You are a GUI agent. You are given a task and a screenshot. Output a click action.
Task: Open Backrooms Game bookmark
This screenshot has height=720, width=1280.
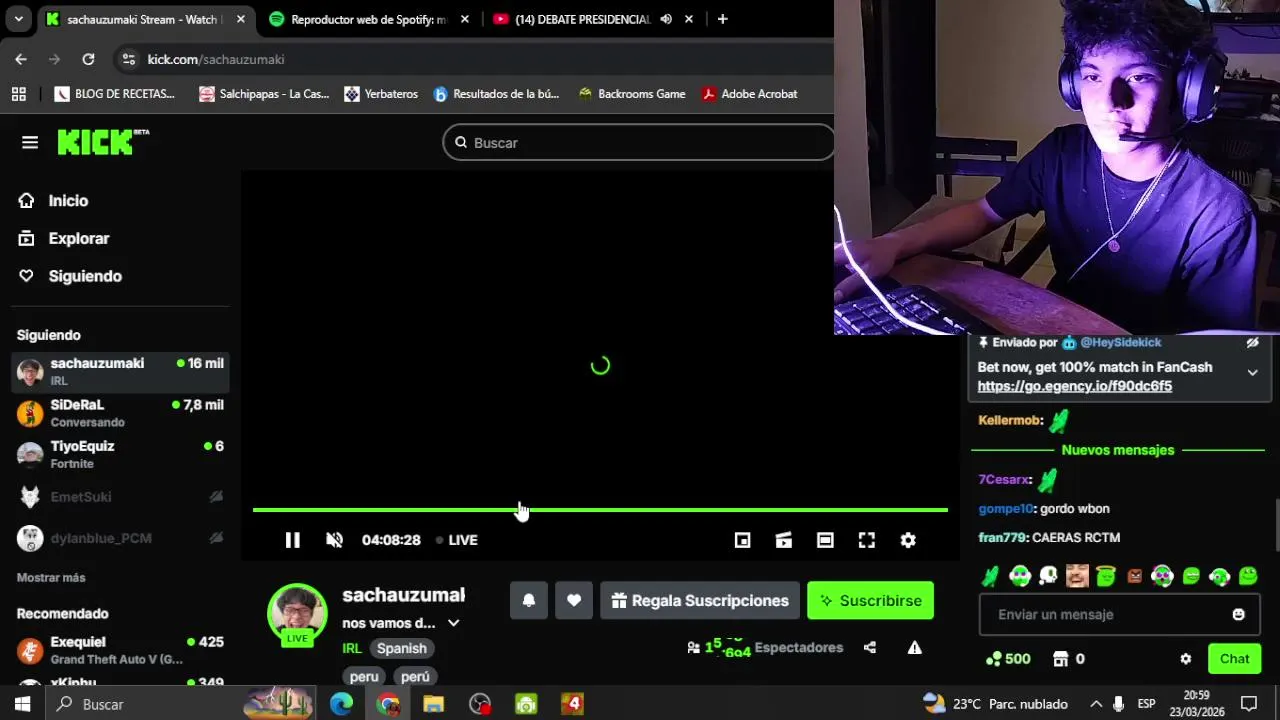(x=631, y=94)
